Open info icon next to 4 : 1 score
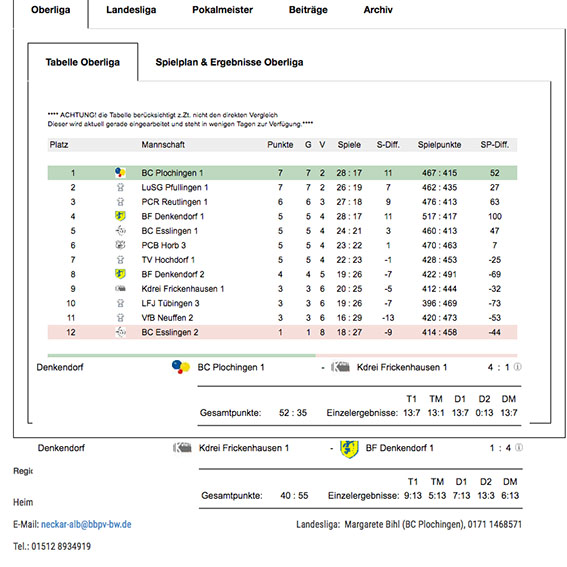The width and height of the screenshot is (567, 567). point(518,367)
